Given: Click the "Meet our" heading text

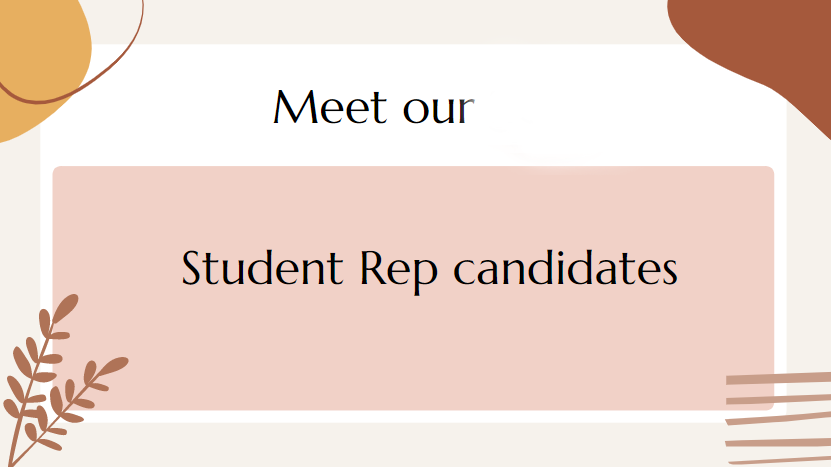Looking at the screenshot, I should pos(372,108).
